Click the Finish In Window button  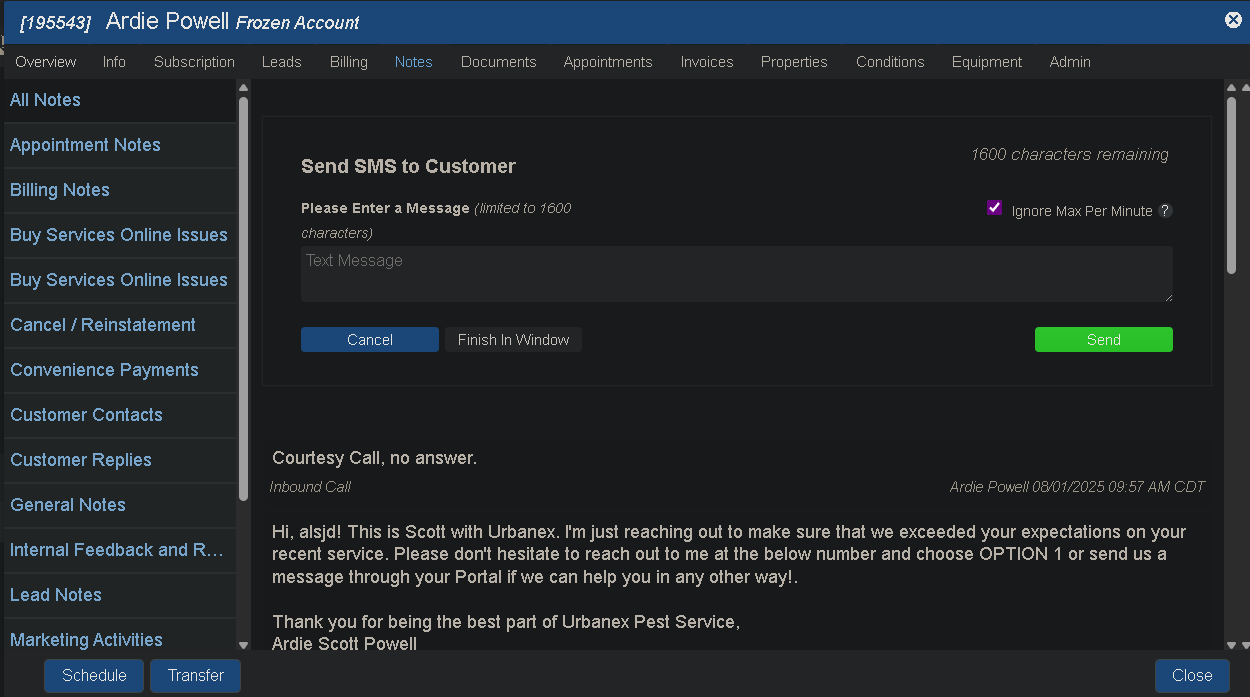[513, 340]
